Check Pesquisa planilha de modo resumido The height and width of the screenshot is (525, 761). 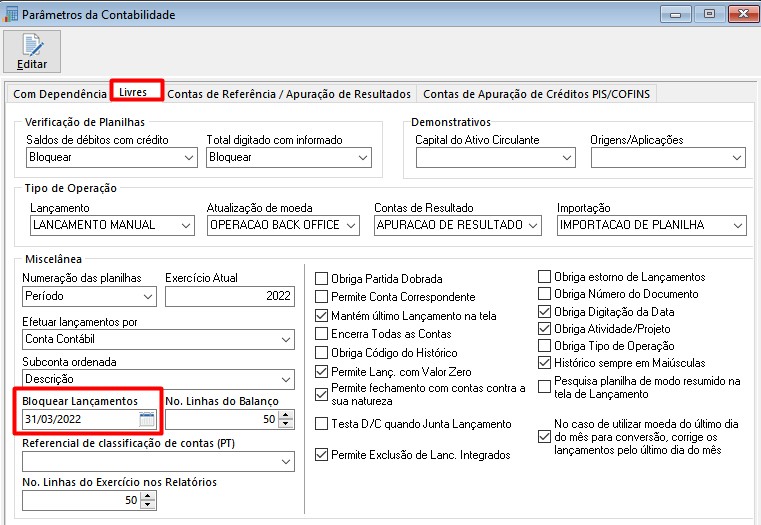(545, 387)
